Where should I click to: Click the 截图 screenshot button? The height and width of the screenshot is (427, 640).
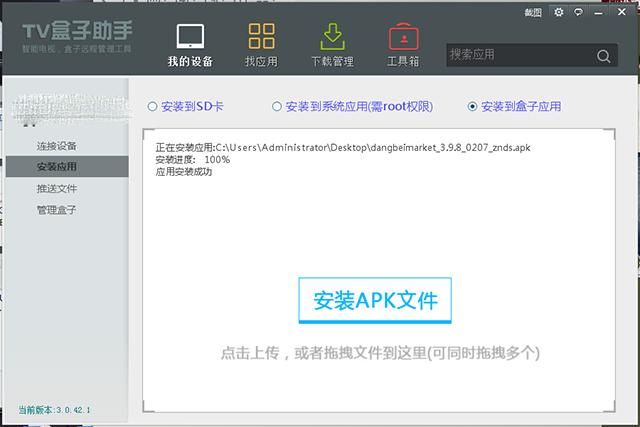point(533,13)
